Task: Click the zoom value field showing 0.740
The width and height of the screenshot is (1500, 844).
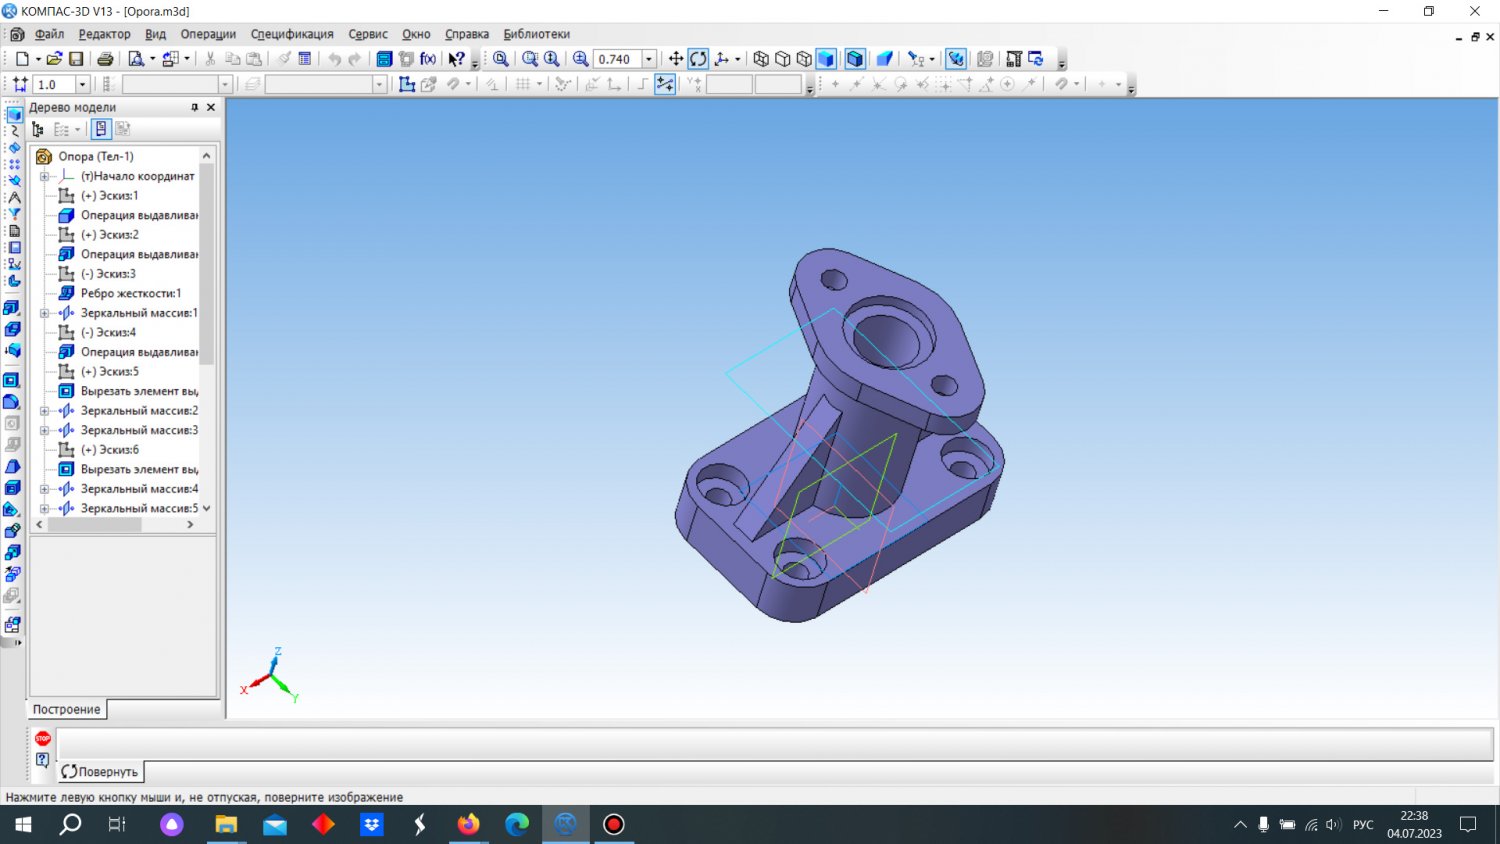Action: tap(617, 59)
